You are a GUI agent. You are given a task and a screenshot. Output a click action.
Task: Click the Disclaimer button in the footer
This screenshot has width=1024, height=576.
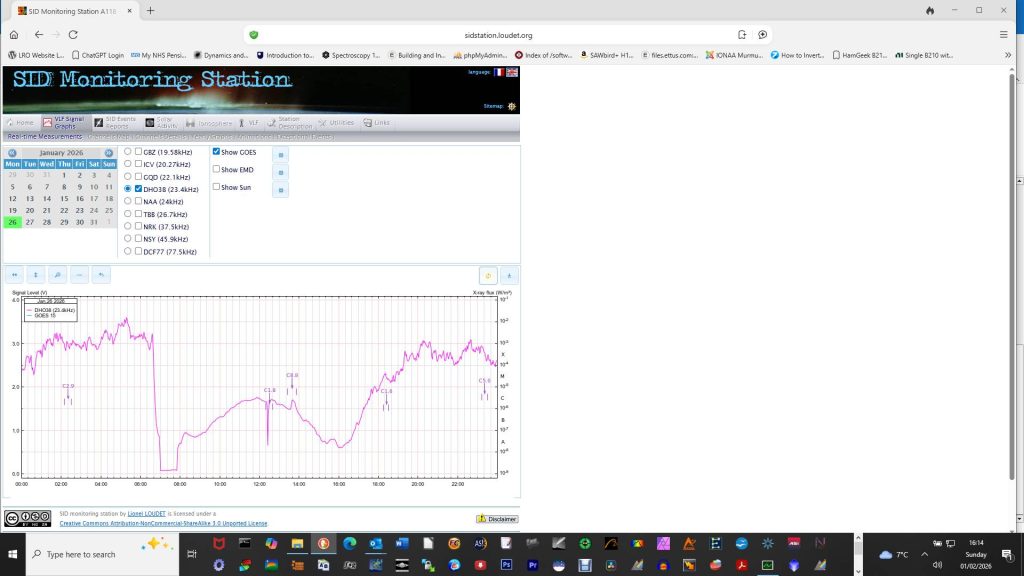496,519
